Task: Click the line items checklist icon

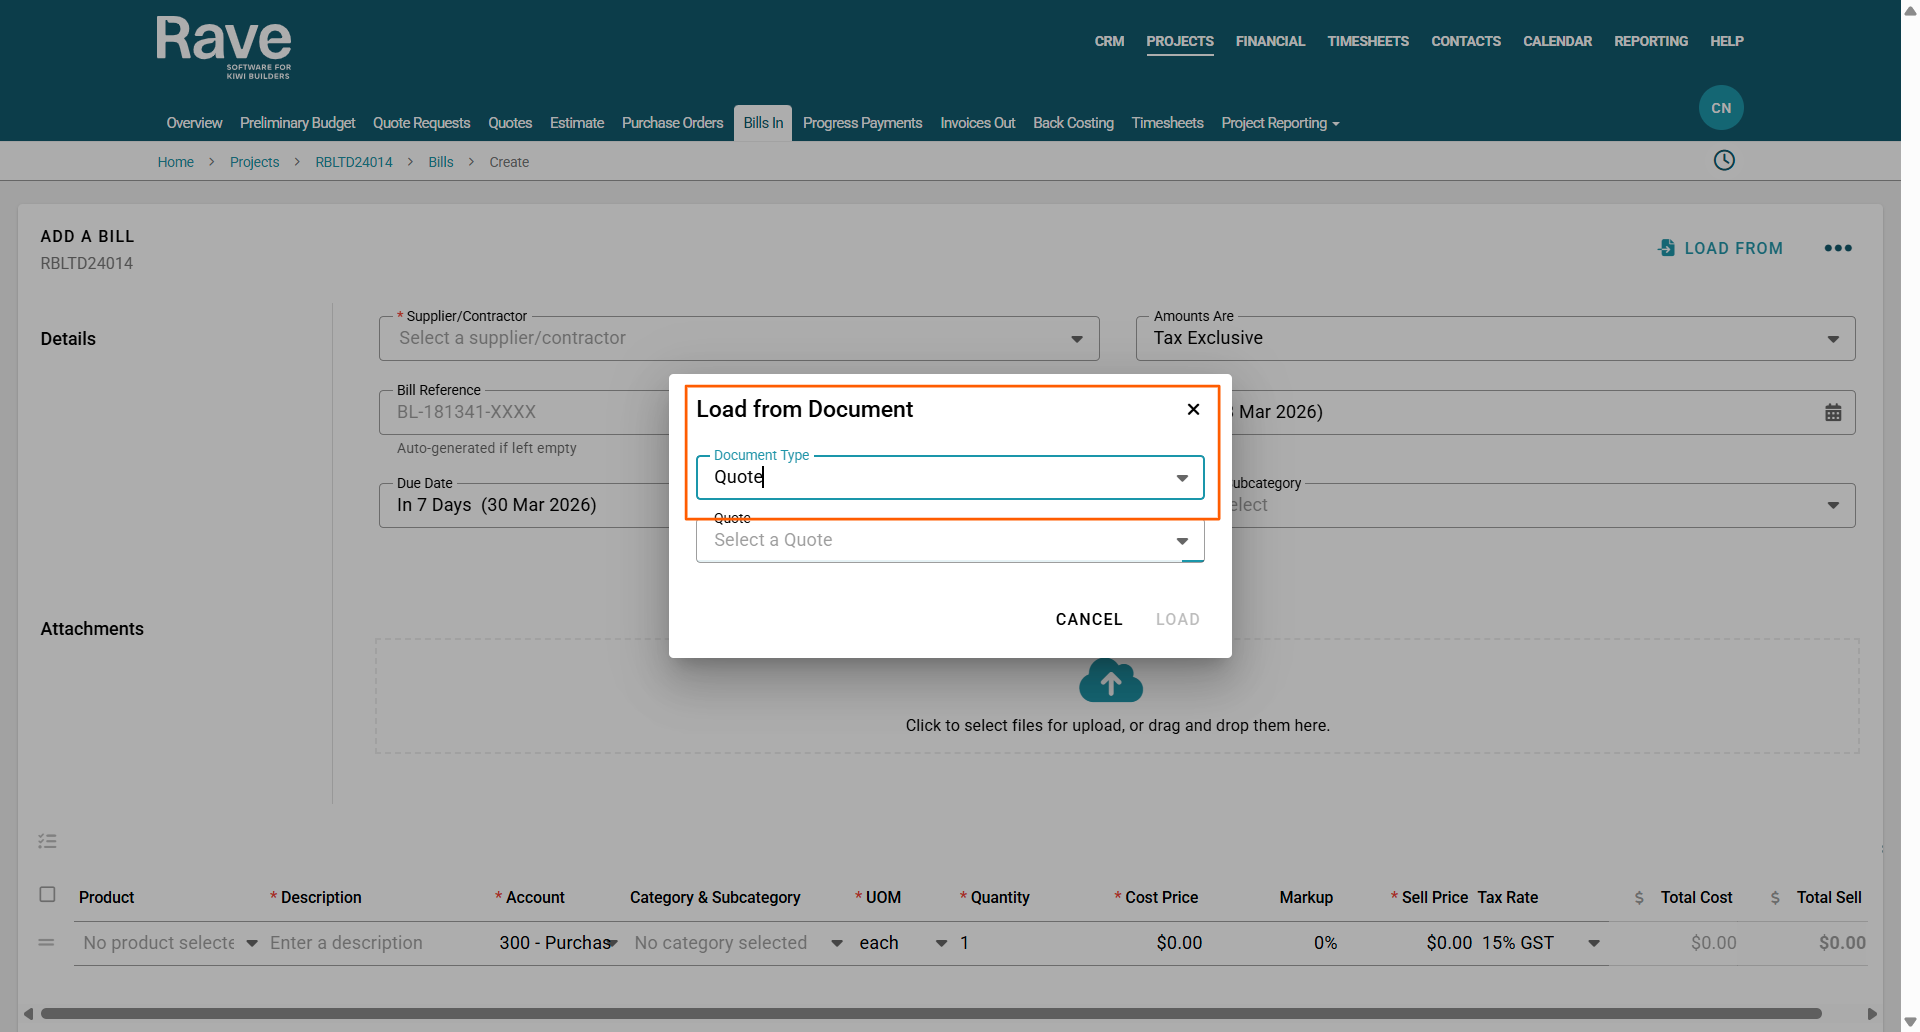Action: 47,841
